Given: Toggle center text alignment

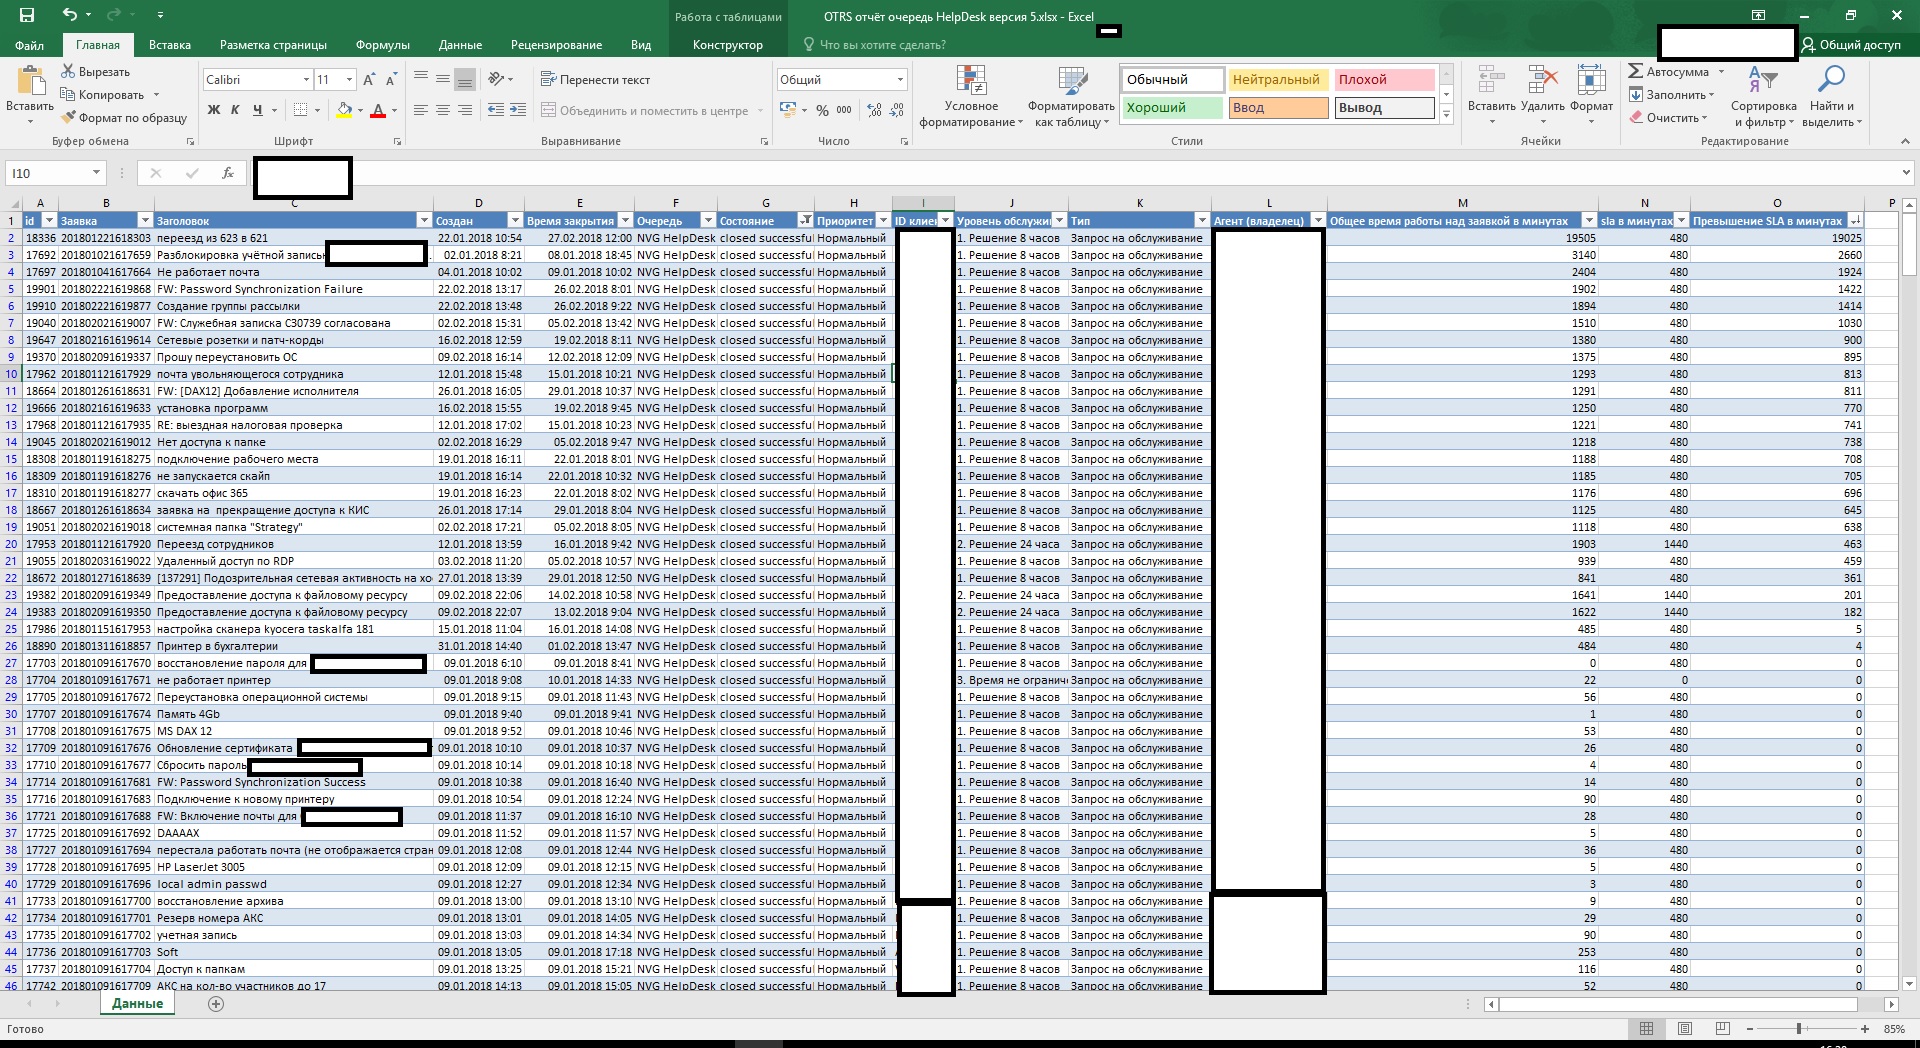Looking at the screenshot, I should pos(443,110).
